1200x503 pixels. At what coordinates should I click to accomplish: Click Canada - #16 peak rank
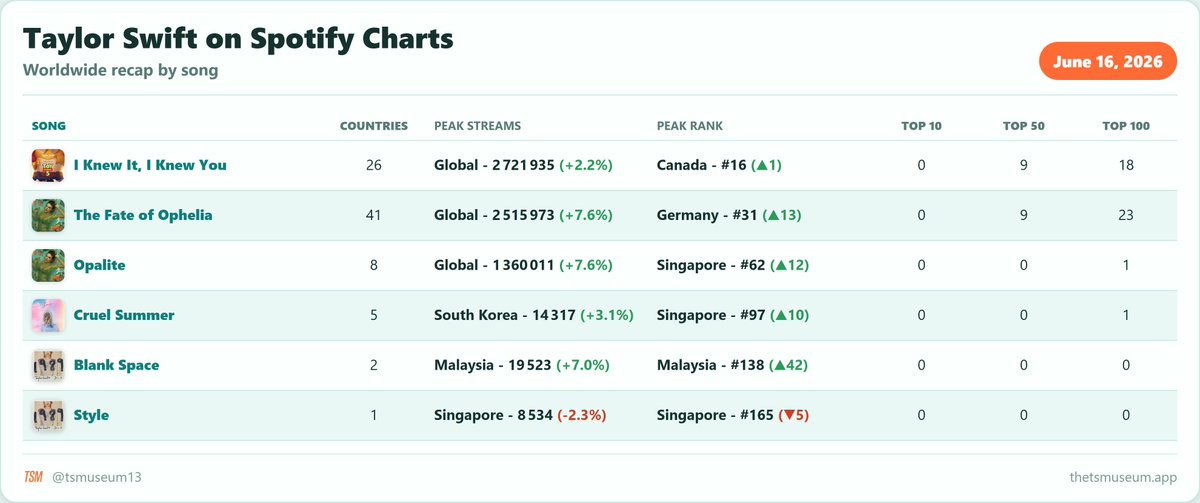(x=719, y=165)
